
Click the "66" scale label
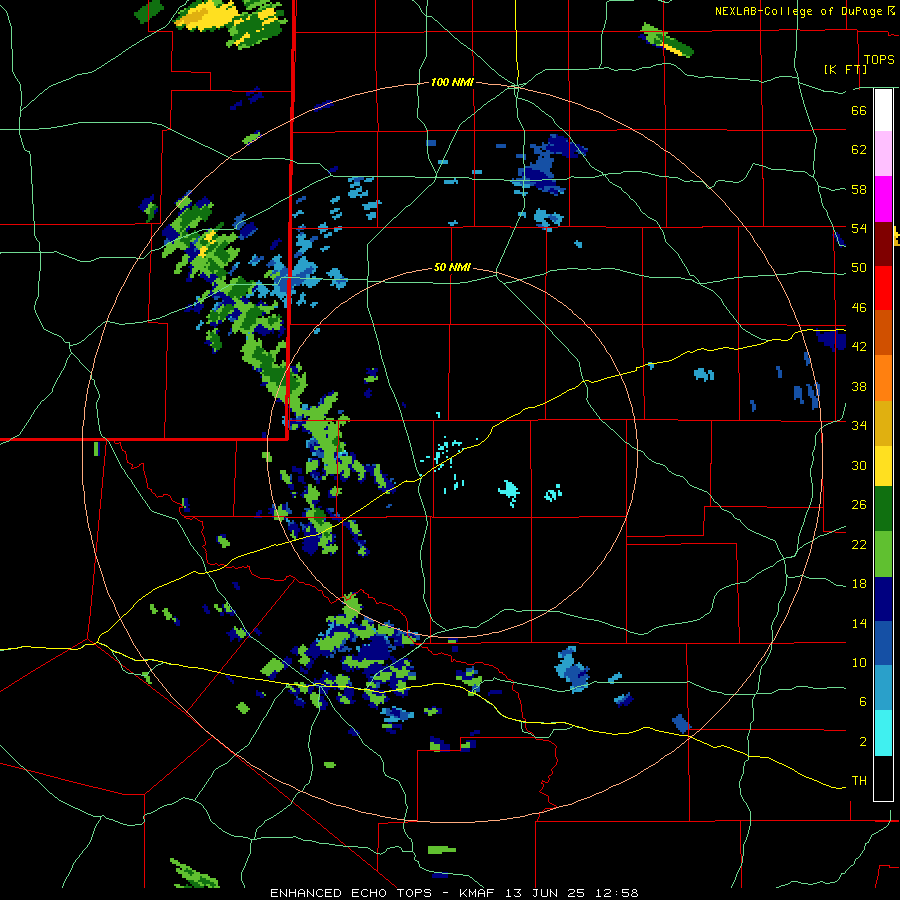859,110
